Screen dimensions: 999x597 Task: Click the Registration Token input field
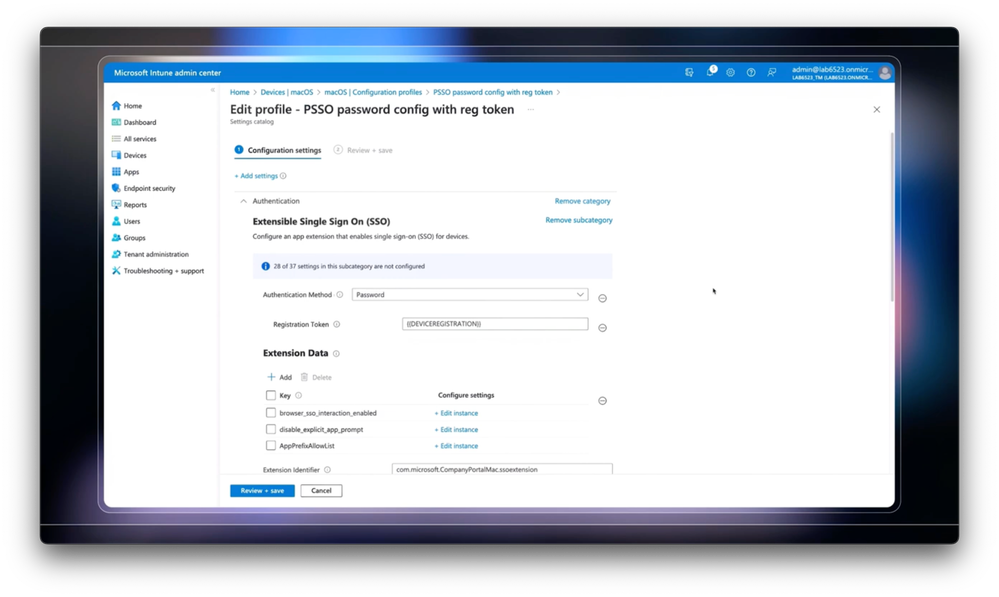(x=495, y=324)
